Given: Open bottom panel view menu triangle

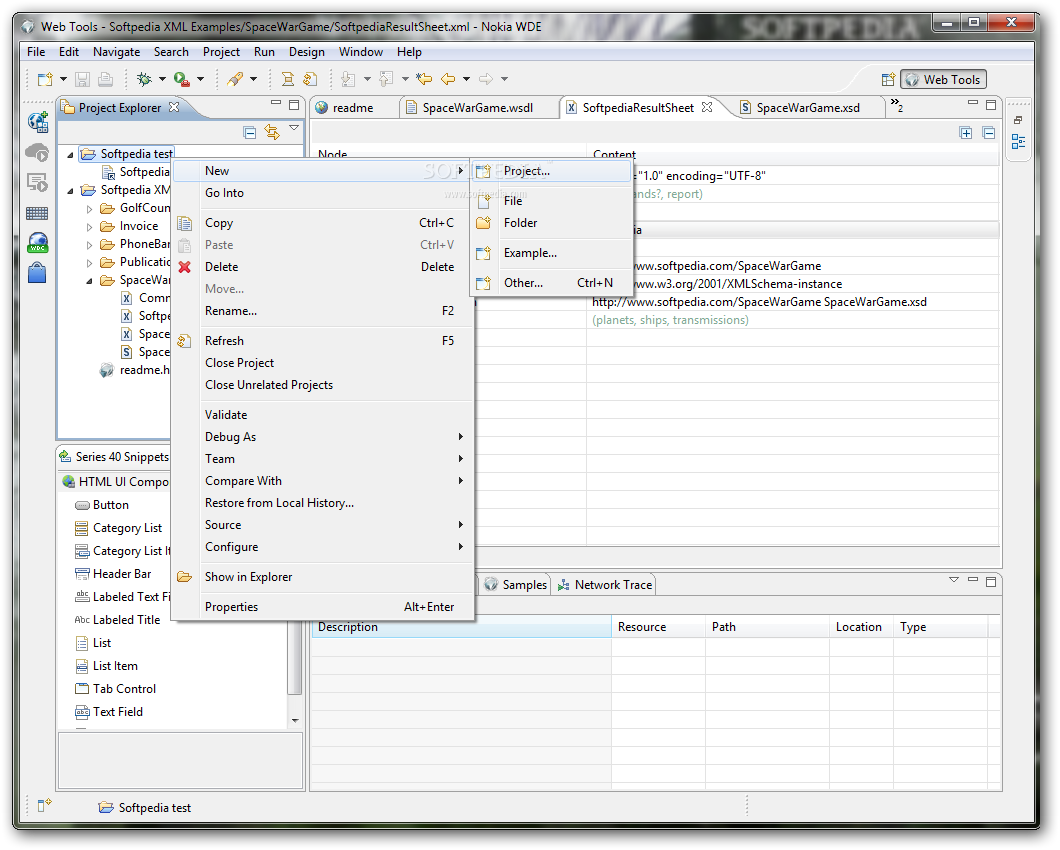Looking at the screenshot, I should point(953,580).
